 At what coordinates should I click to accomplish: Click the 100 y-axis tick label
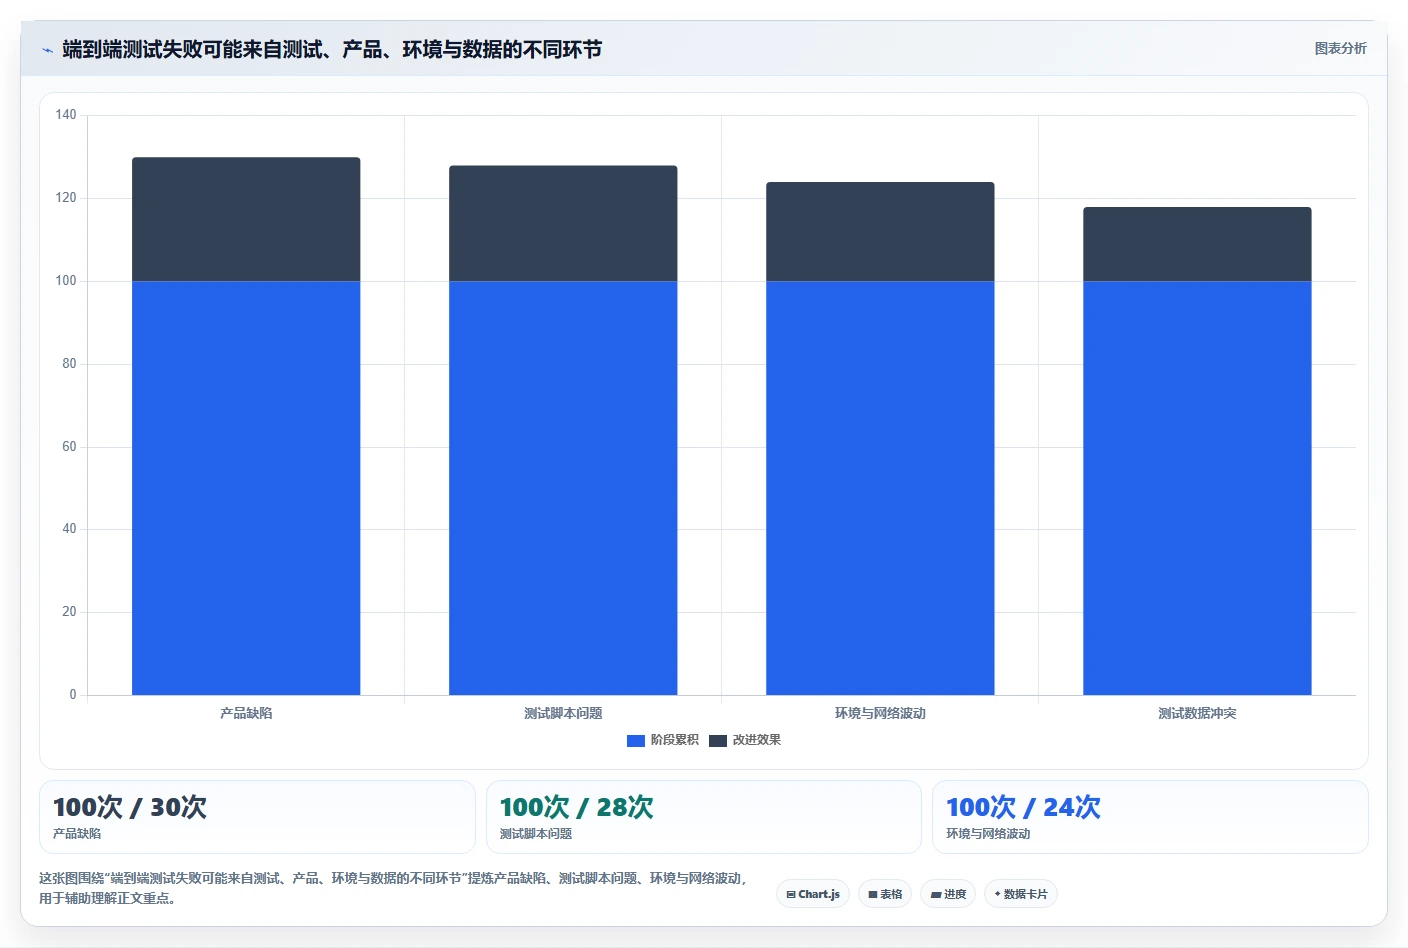point(66,281)
